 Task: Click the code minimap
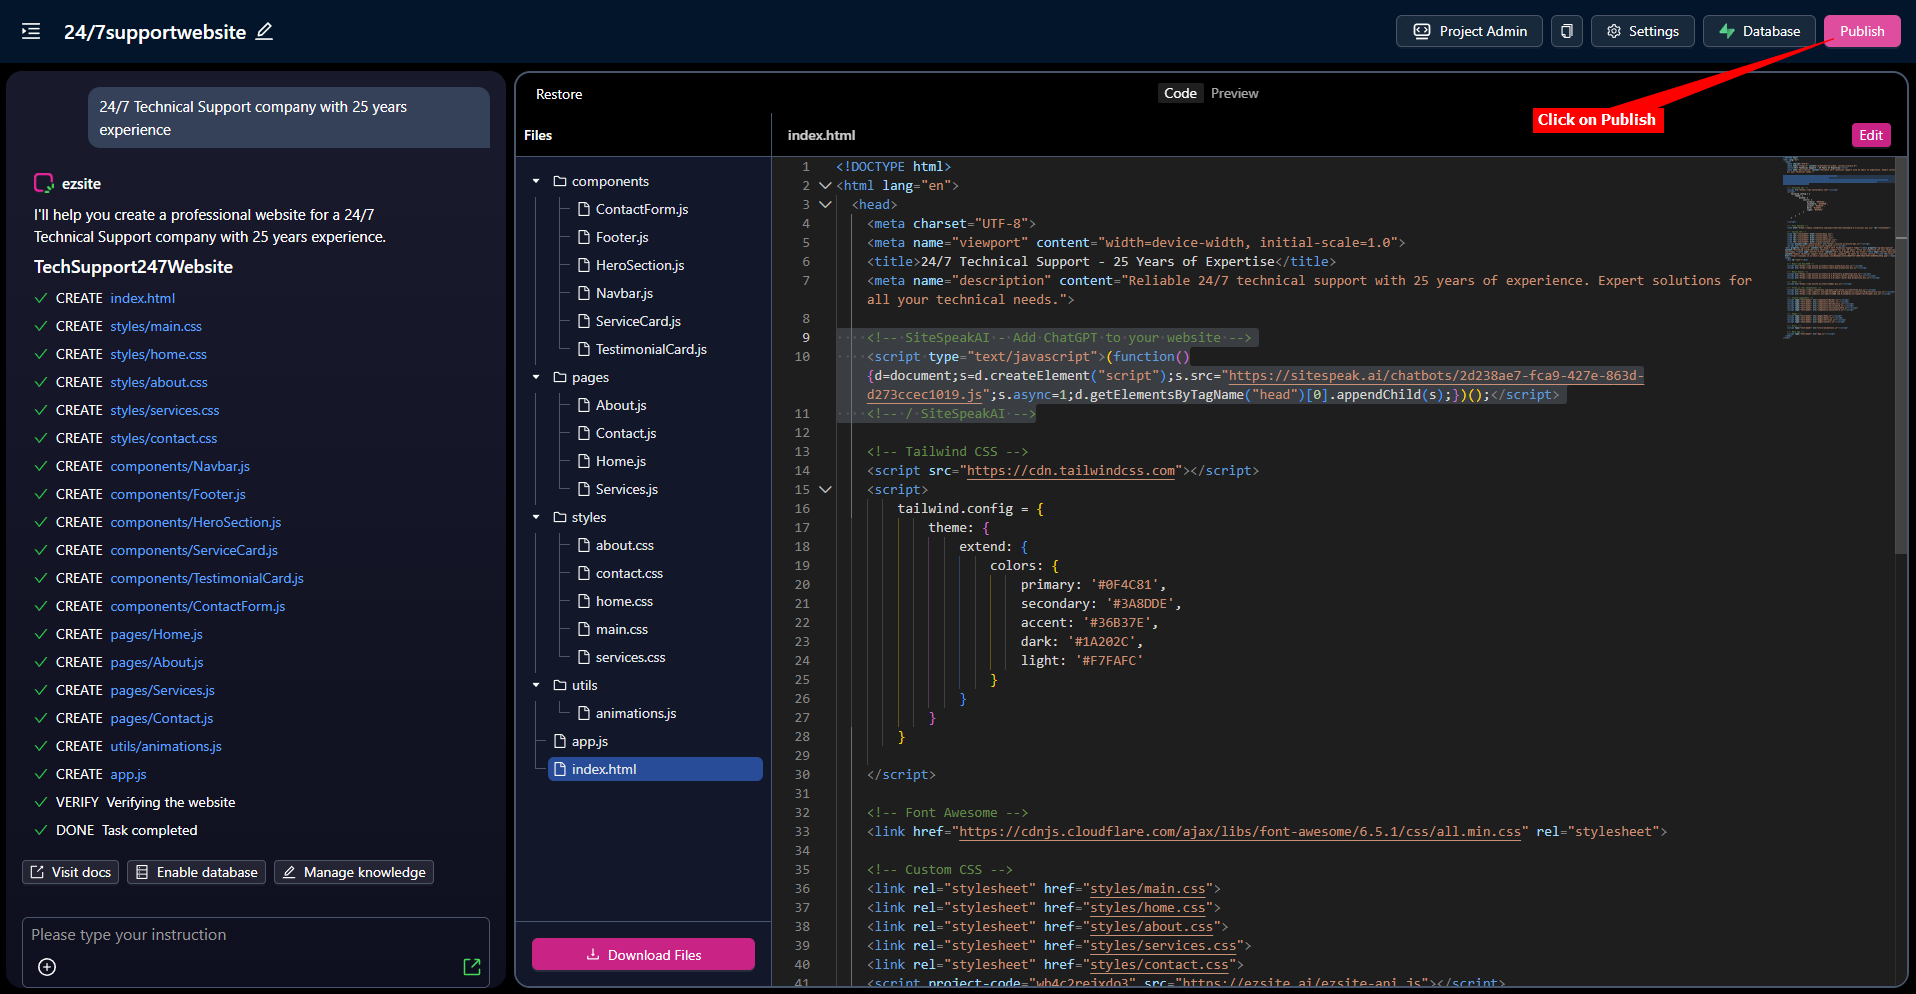tap(1838, 248)
